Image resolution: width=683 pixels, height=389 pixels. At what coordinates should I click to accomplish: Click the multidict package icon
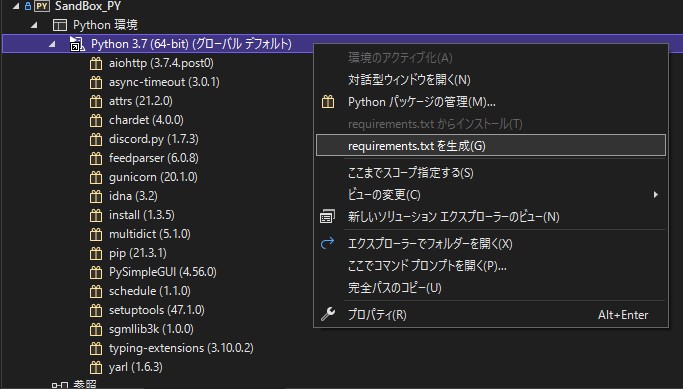[x=96, y=234]
